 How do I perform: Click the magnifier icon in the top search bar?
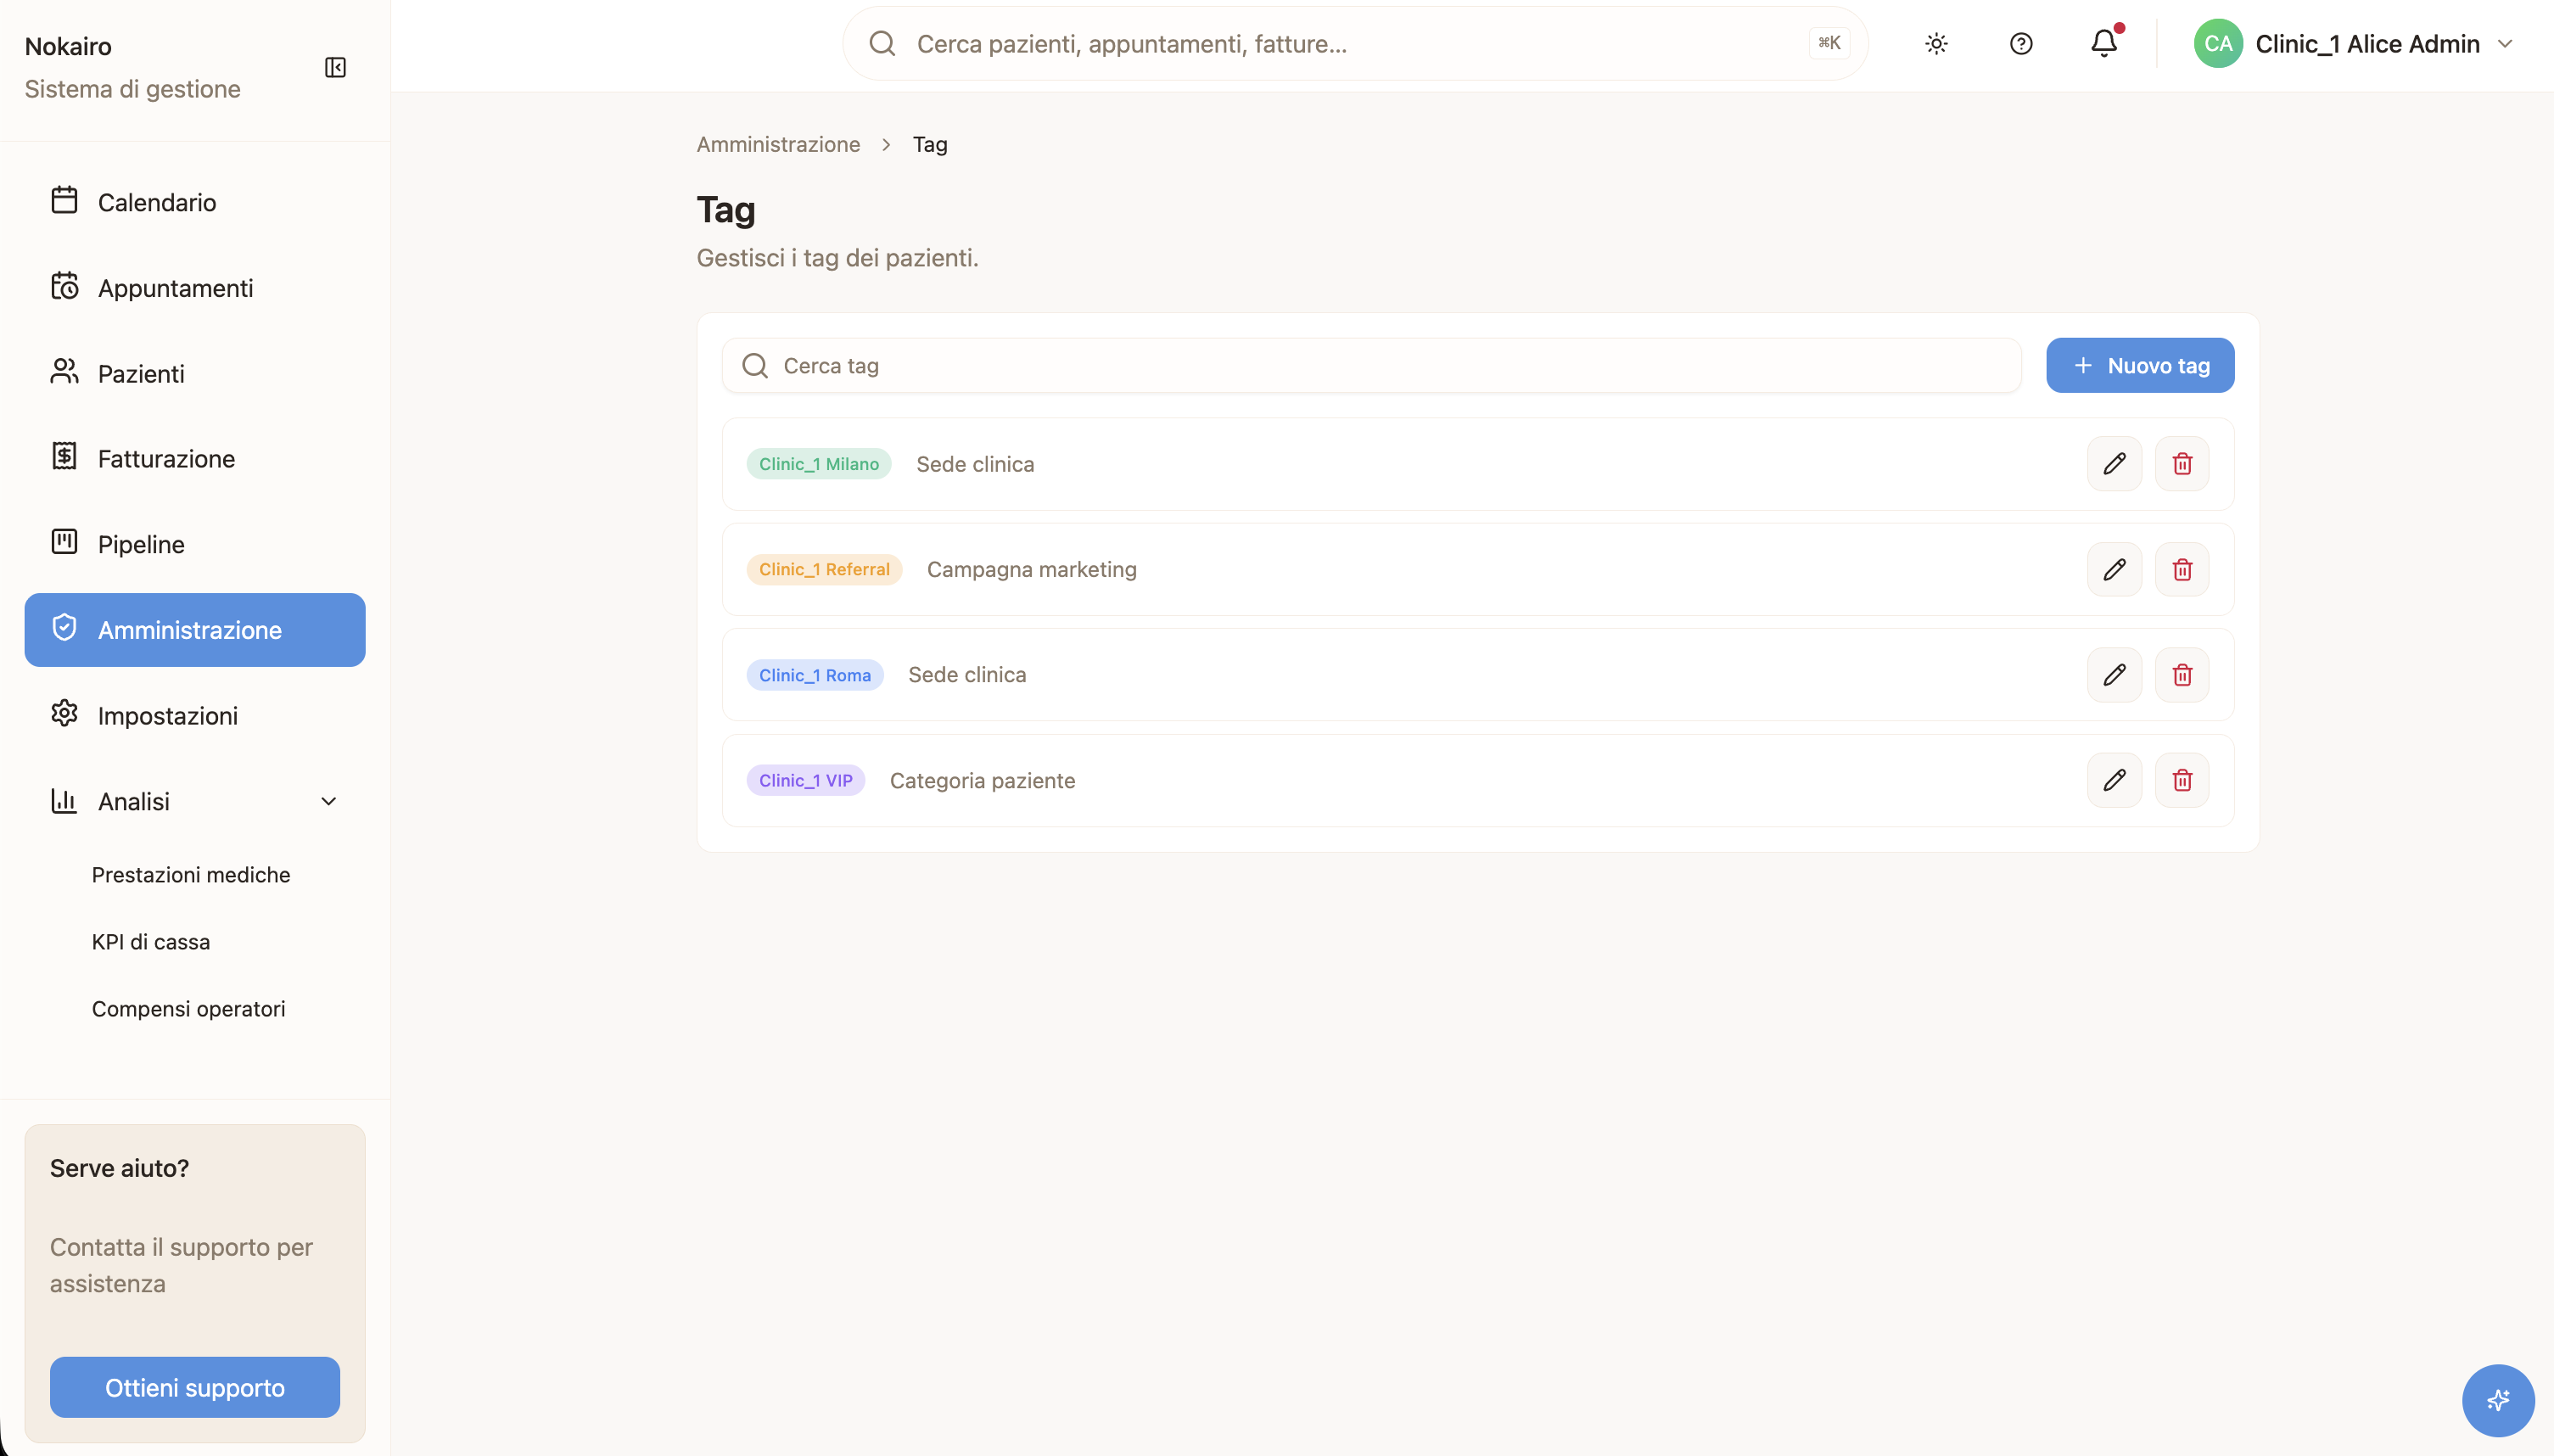[x=881, y=44]
